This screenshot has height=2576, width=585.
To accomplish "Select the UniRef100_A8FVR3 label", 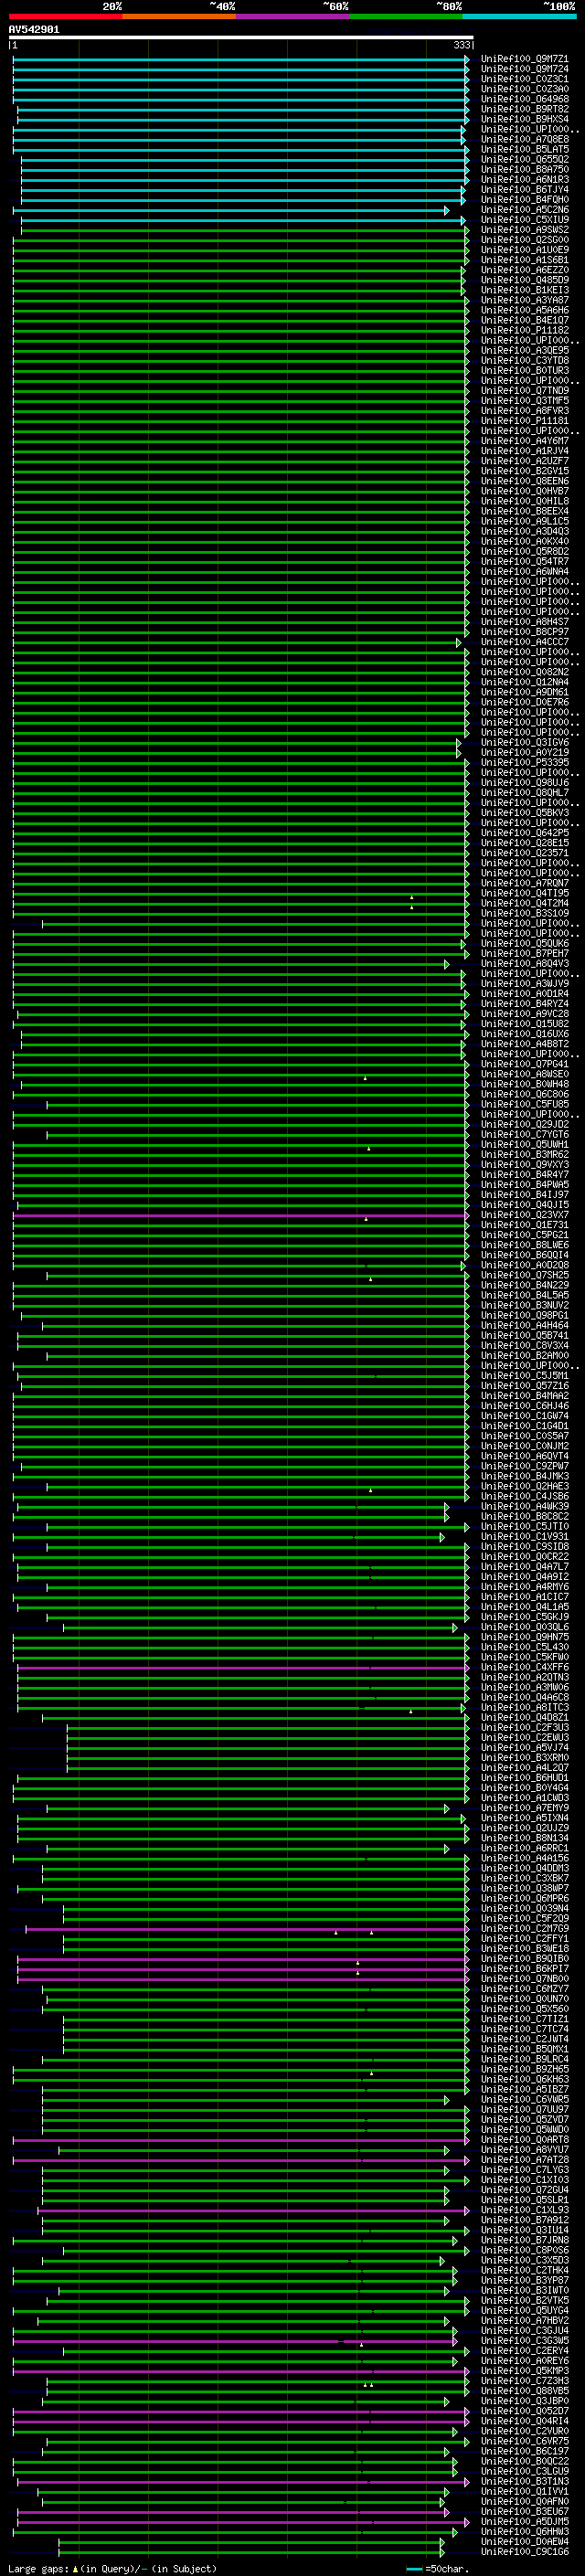I will pyautogui.click(x=525, y=410).
